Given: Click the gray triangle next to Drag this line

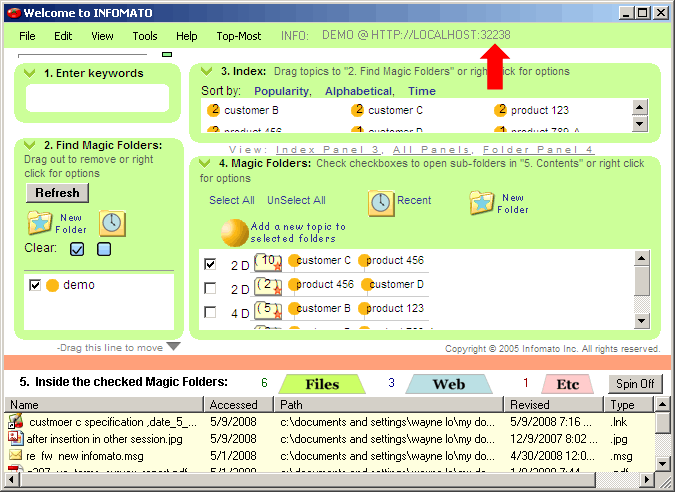Looking at the screenshot, I should [x=173, y=347].
